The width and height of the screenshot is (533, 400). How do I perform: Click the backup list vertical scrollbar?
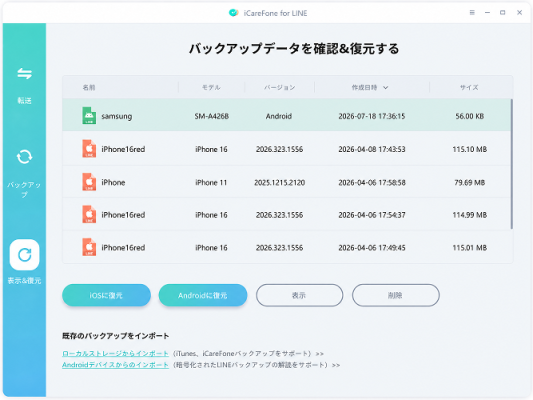tap(512, 164)
